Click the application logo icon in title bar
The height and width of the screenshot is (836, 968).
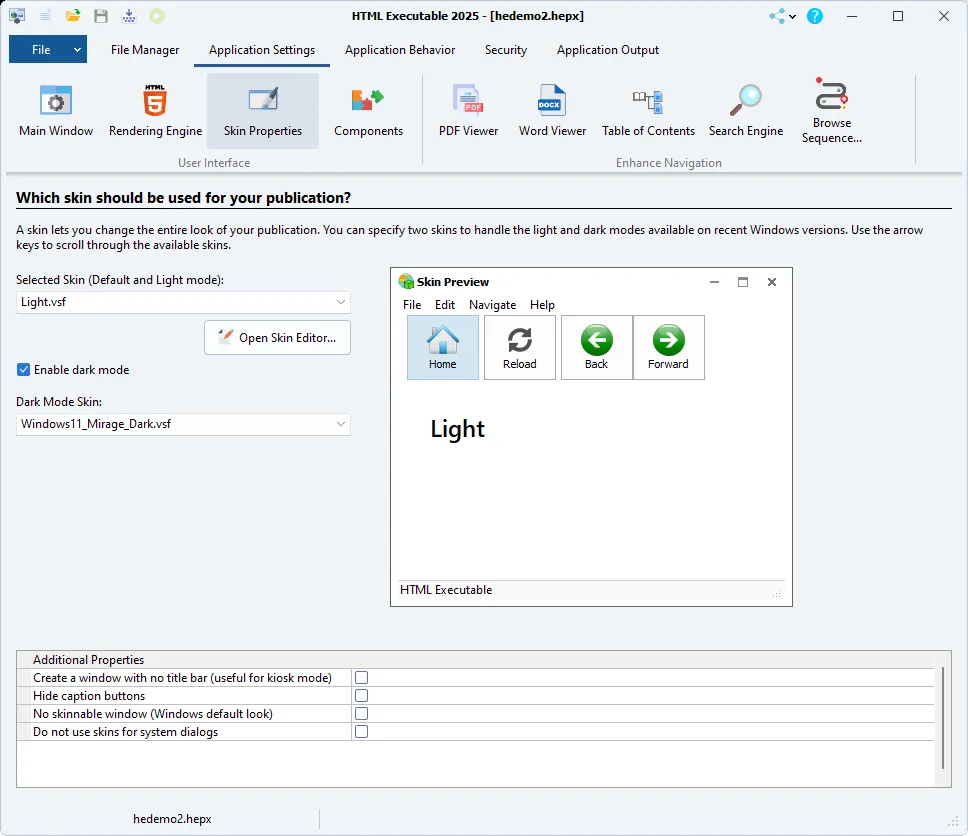click(x=17, y=16)
